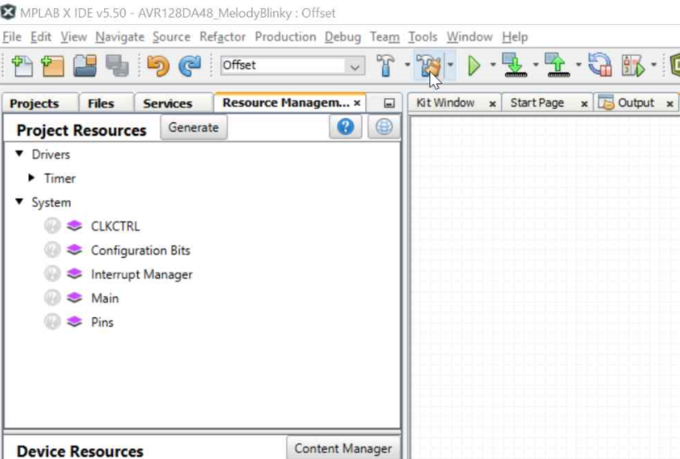Click the Read Device Memory icon
Viewport: 680px width, 459px height.
click(x=558, y=65)
